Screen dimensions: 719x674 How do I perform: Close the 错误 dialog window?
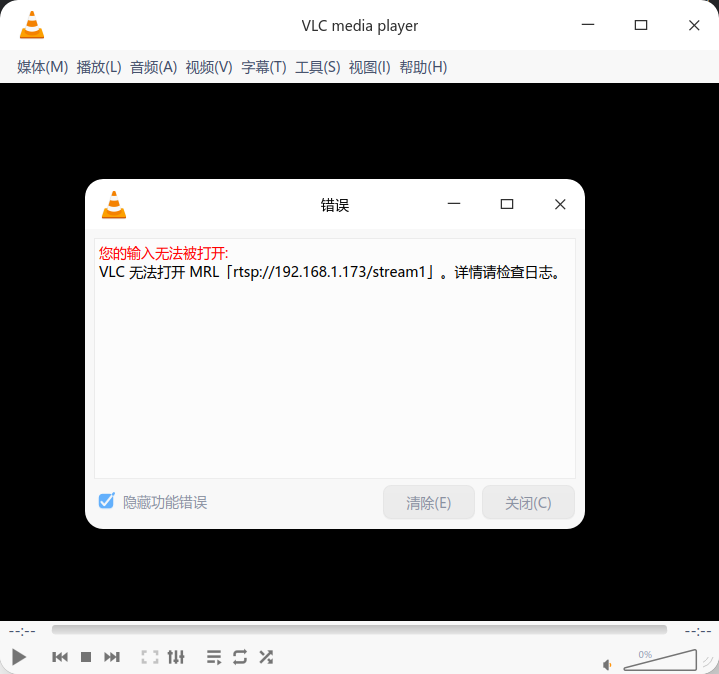[560, 204]
